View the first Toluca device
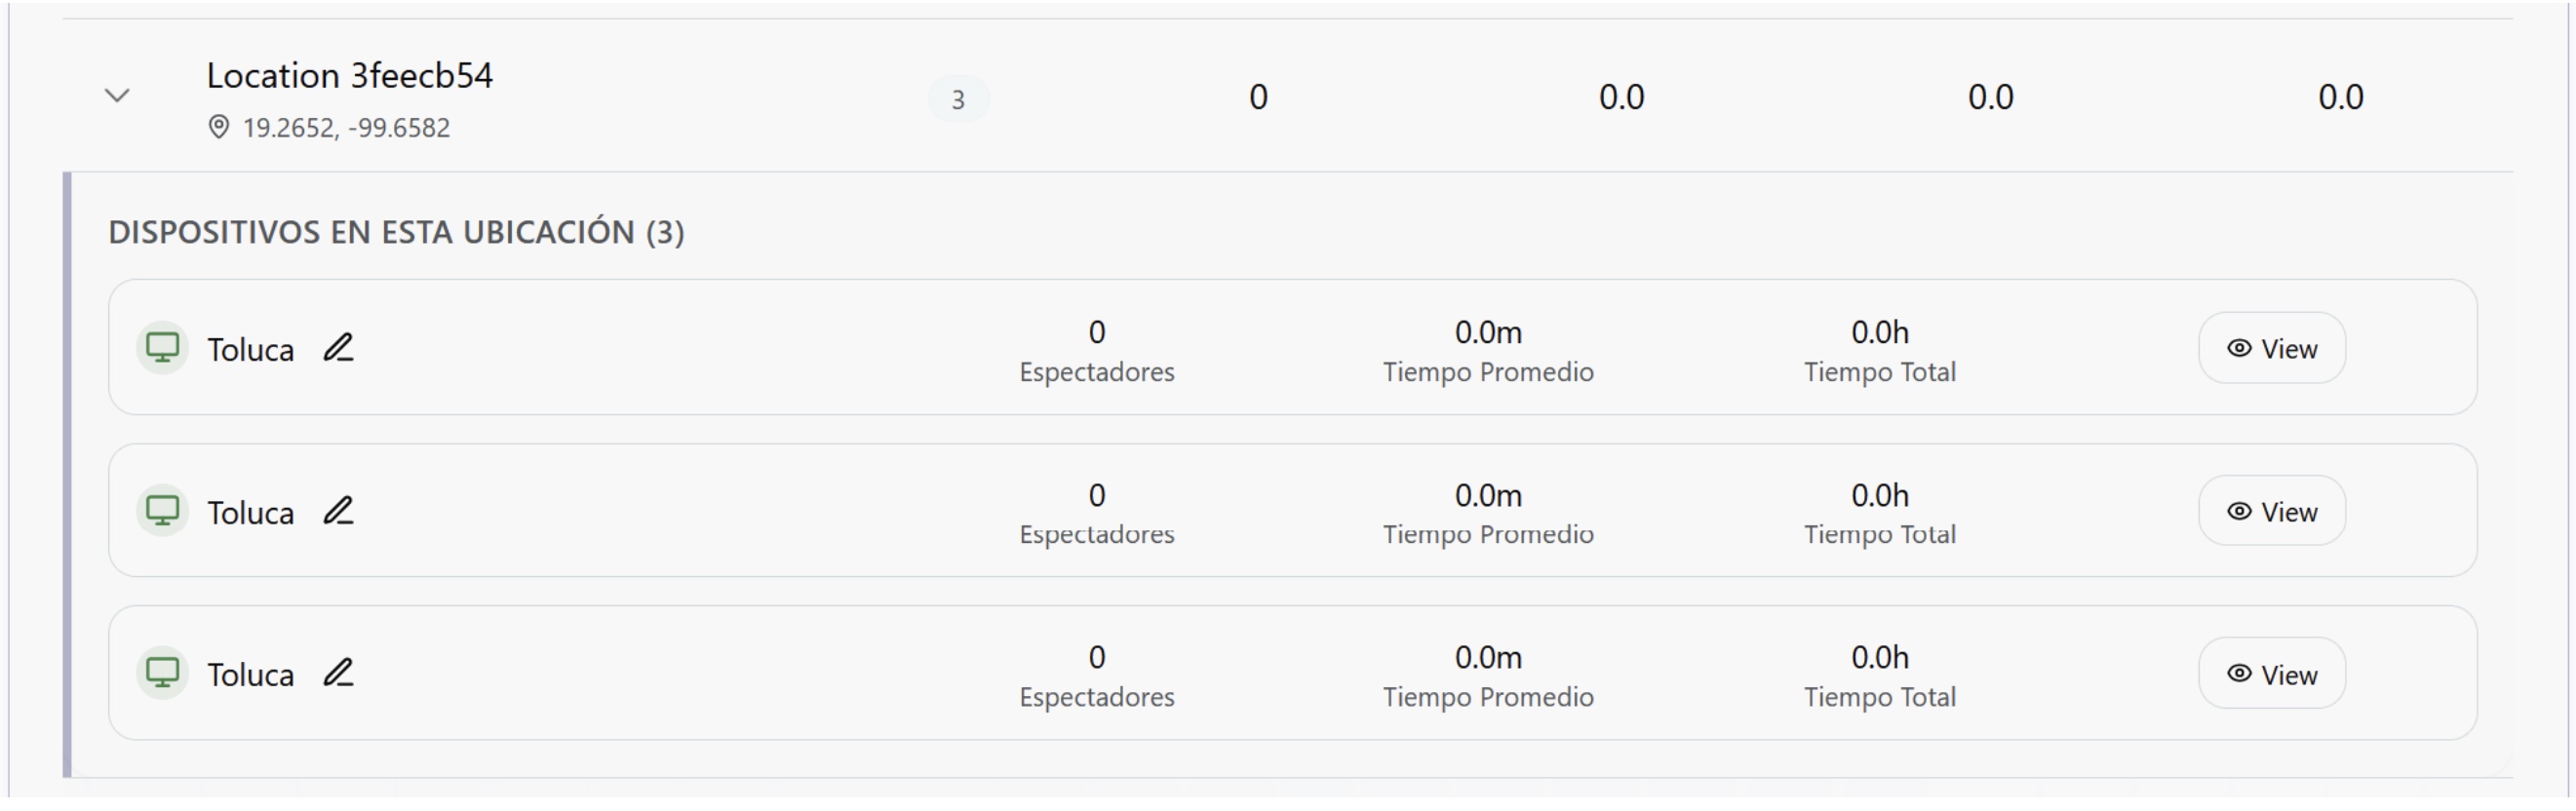 click(2271, 348)
